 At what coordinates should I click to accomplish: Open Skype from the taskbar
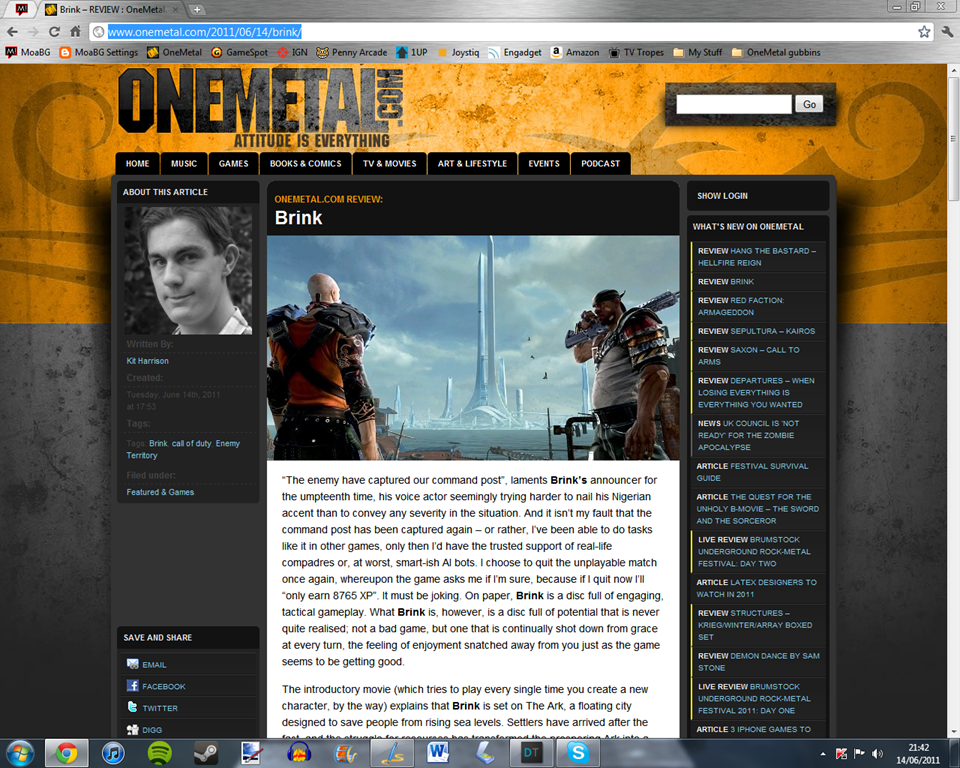(x=577, y=753)
